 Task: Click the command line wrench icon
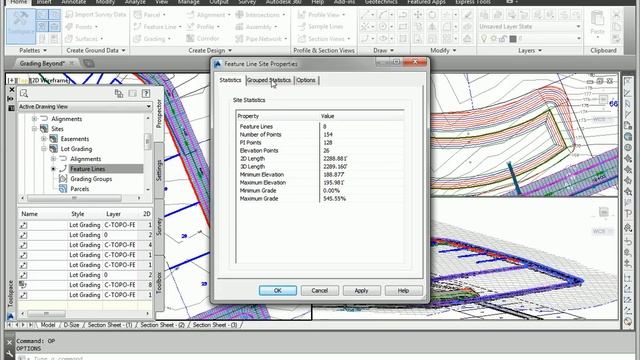pyautogui.click(x=10, y=354)
